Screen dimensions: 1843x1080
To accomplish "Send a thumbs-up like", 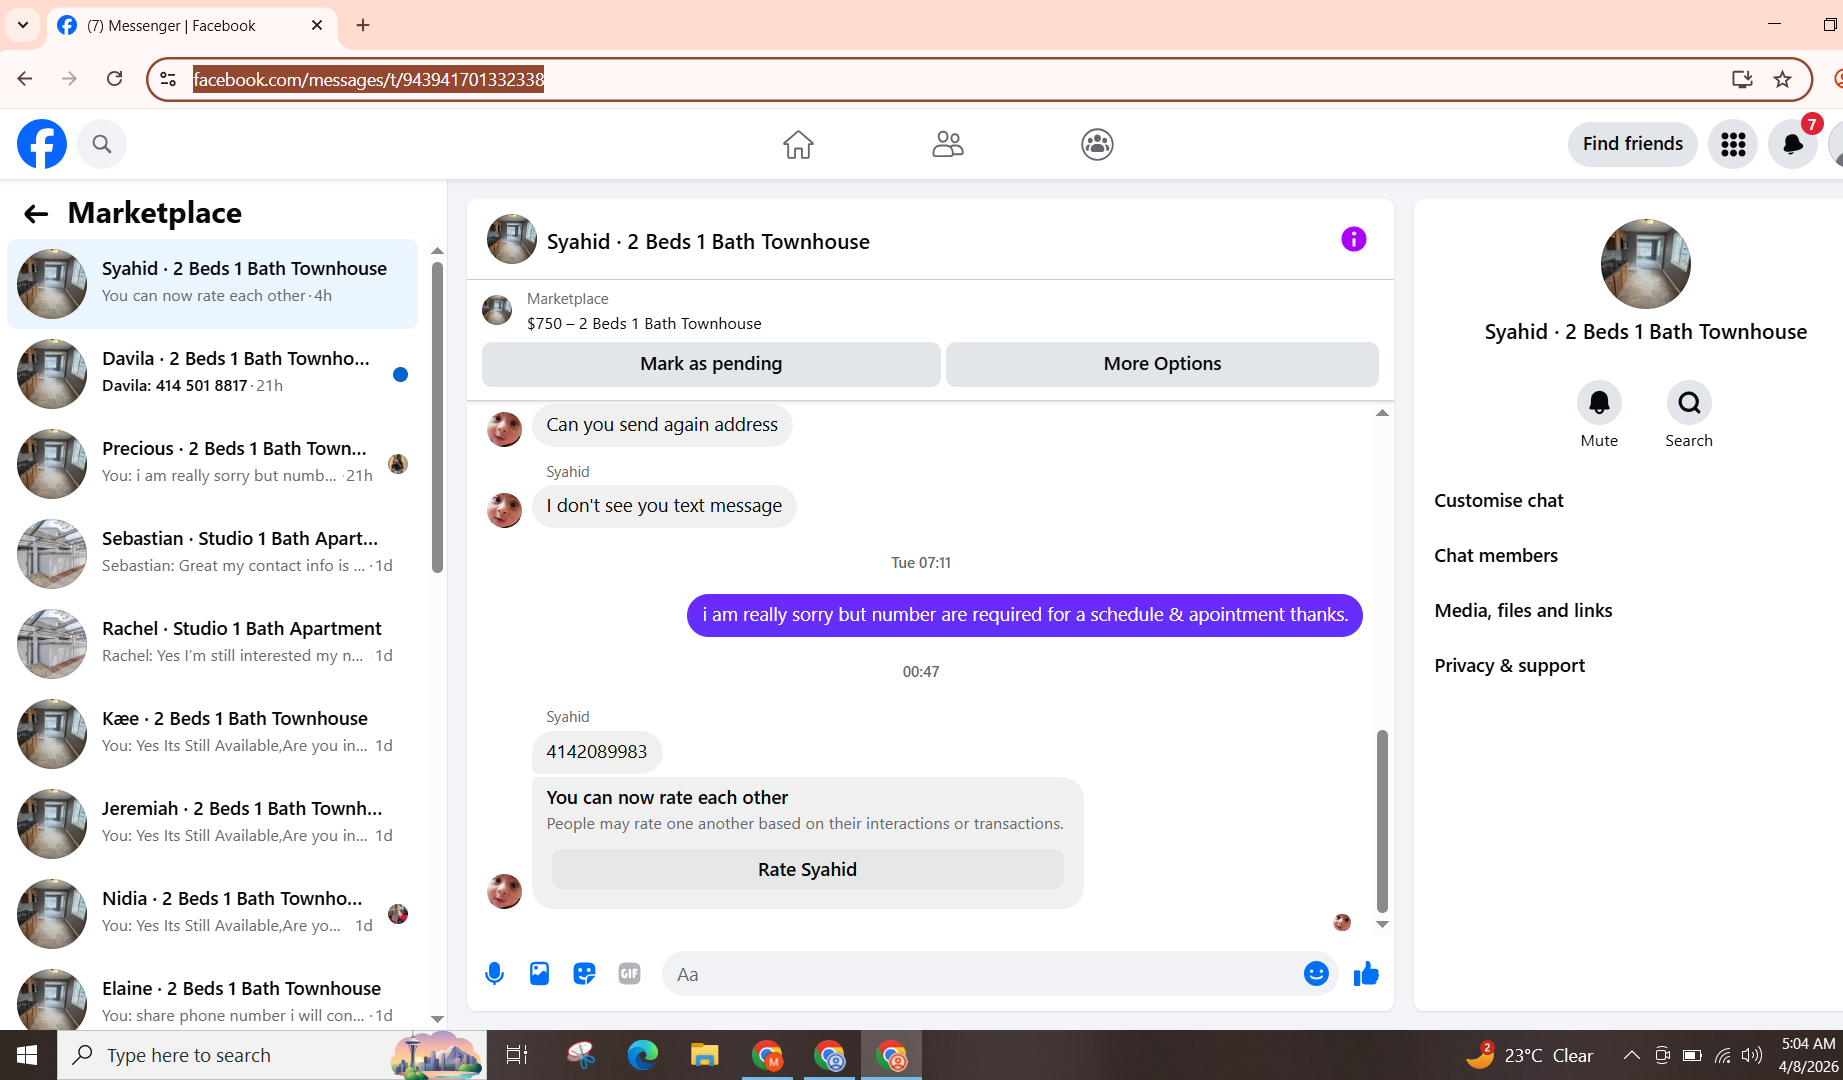I will coord(1366,974).
